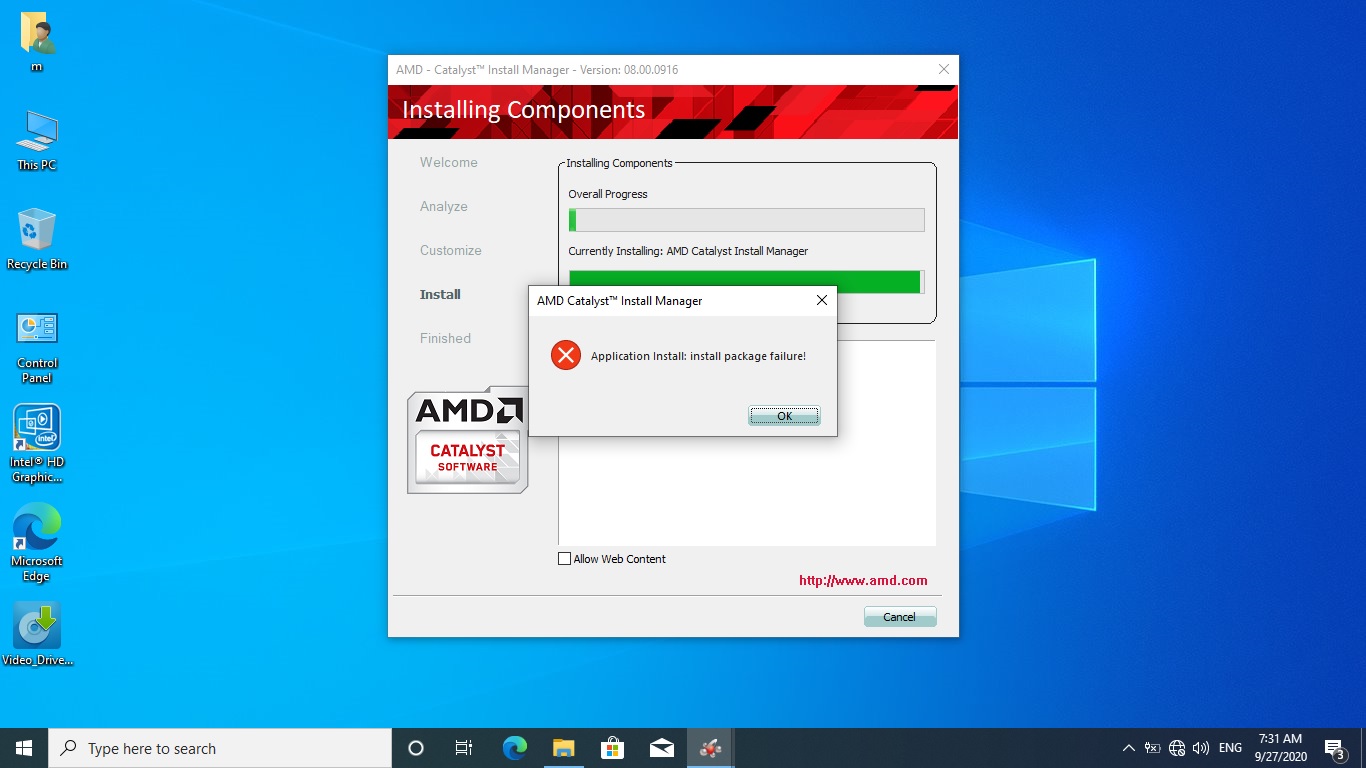Open network settings from the tray globe icon
This screenshot has height=768, width=1366.
pyautogui.click(x=1177, y=748)
